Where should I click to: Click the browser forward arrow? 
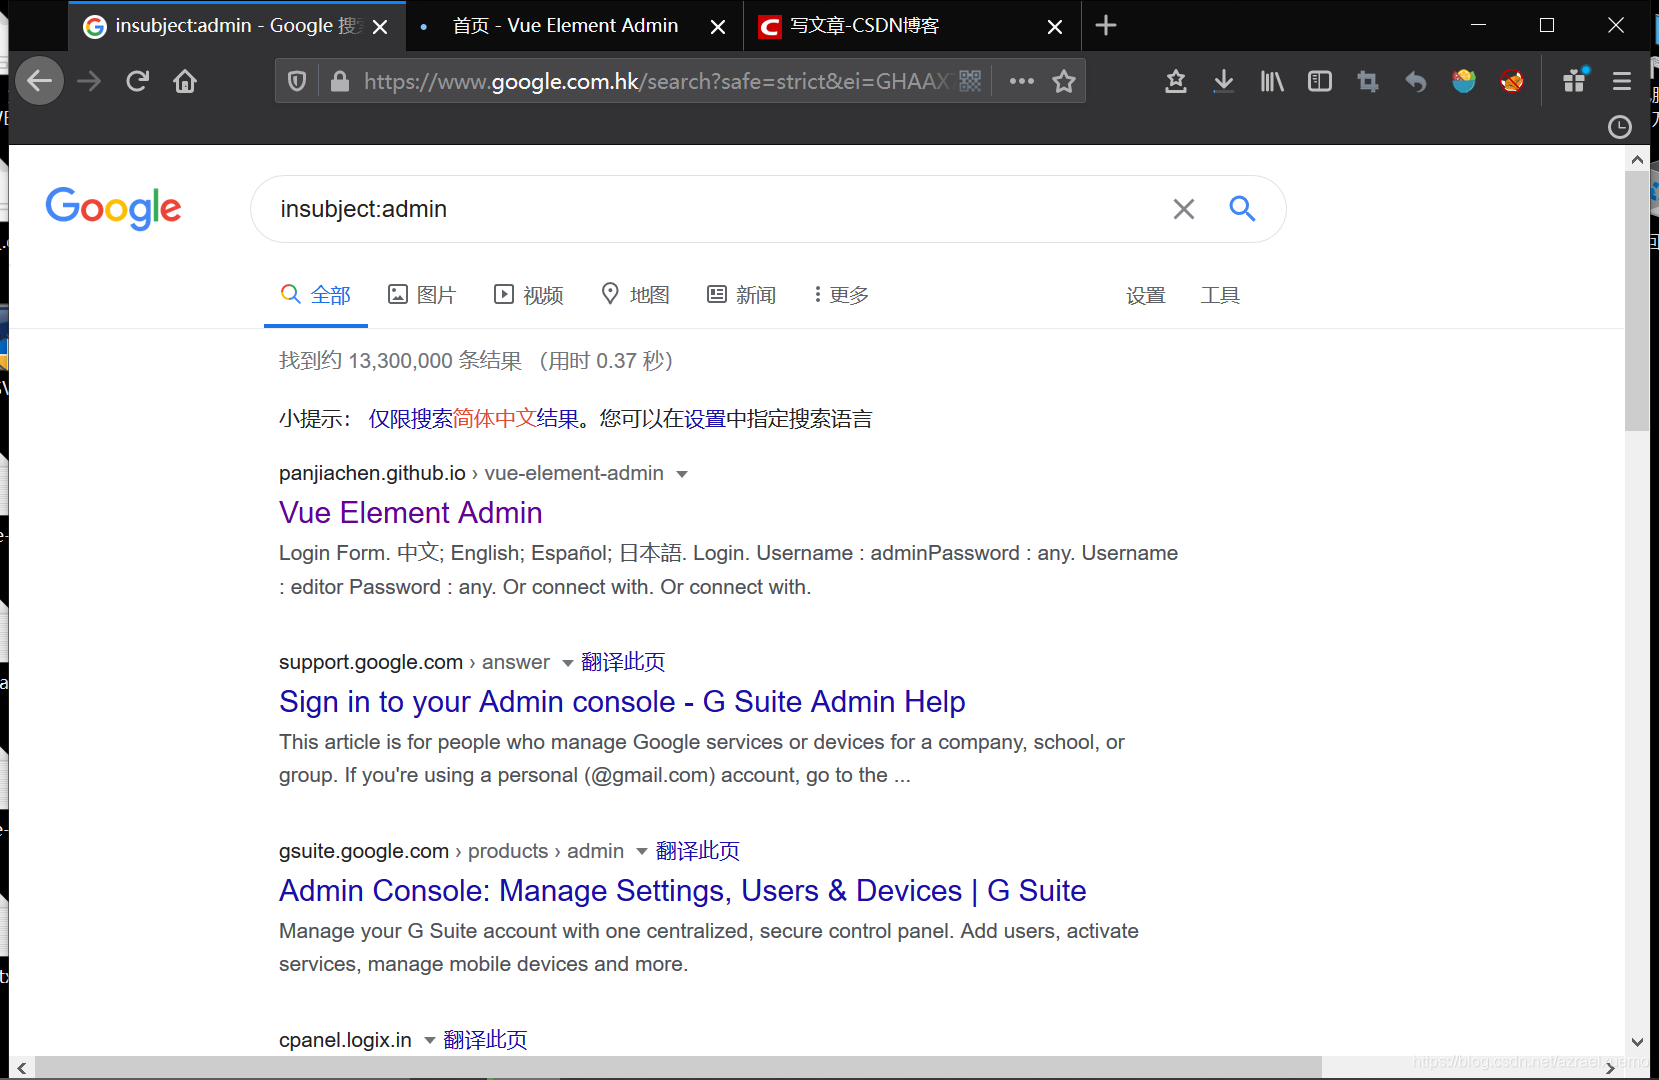[89, 81]
